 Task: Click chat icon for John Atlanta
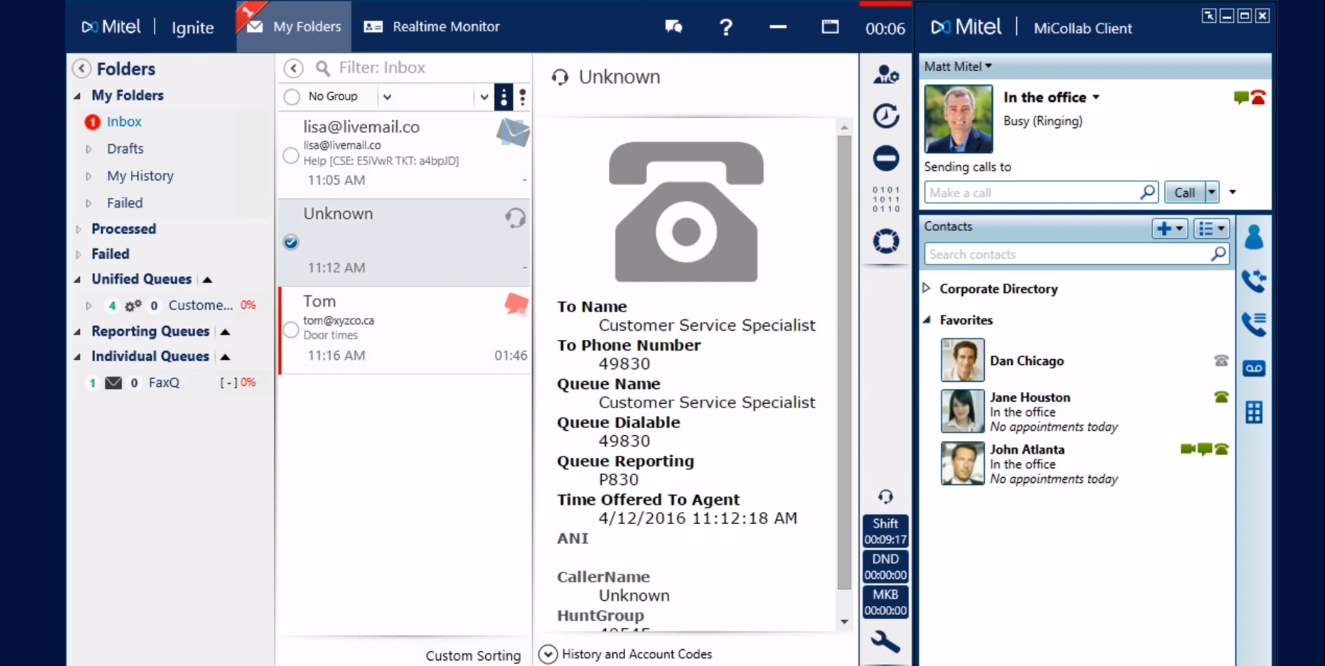pos(1205,449)
